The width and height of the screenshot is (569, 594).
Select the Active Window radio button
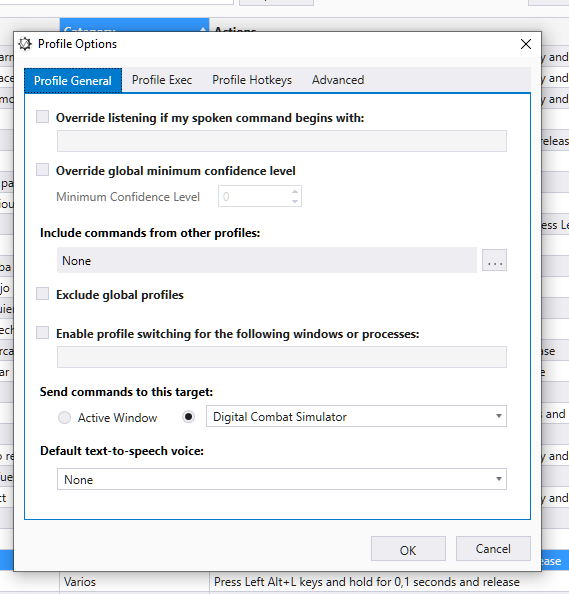click(x=64, y=417)
